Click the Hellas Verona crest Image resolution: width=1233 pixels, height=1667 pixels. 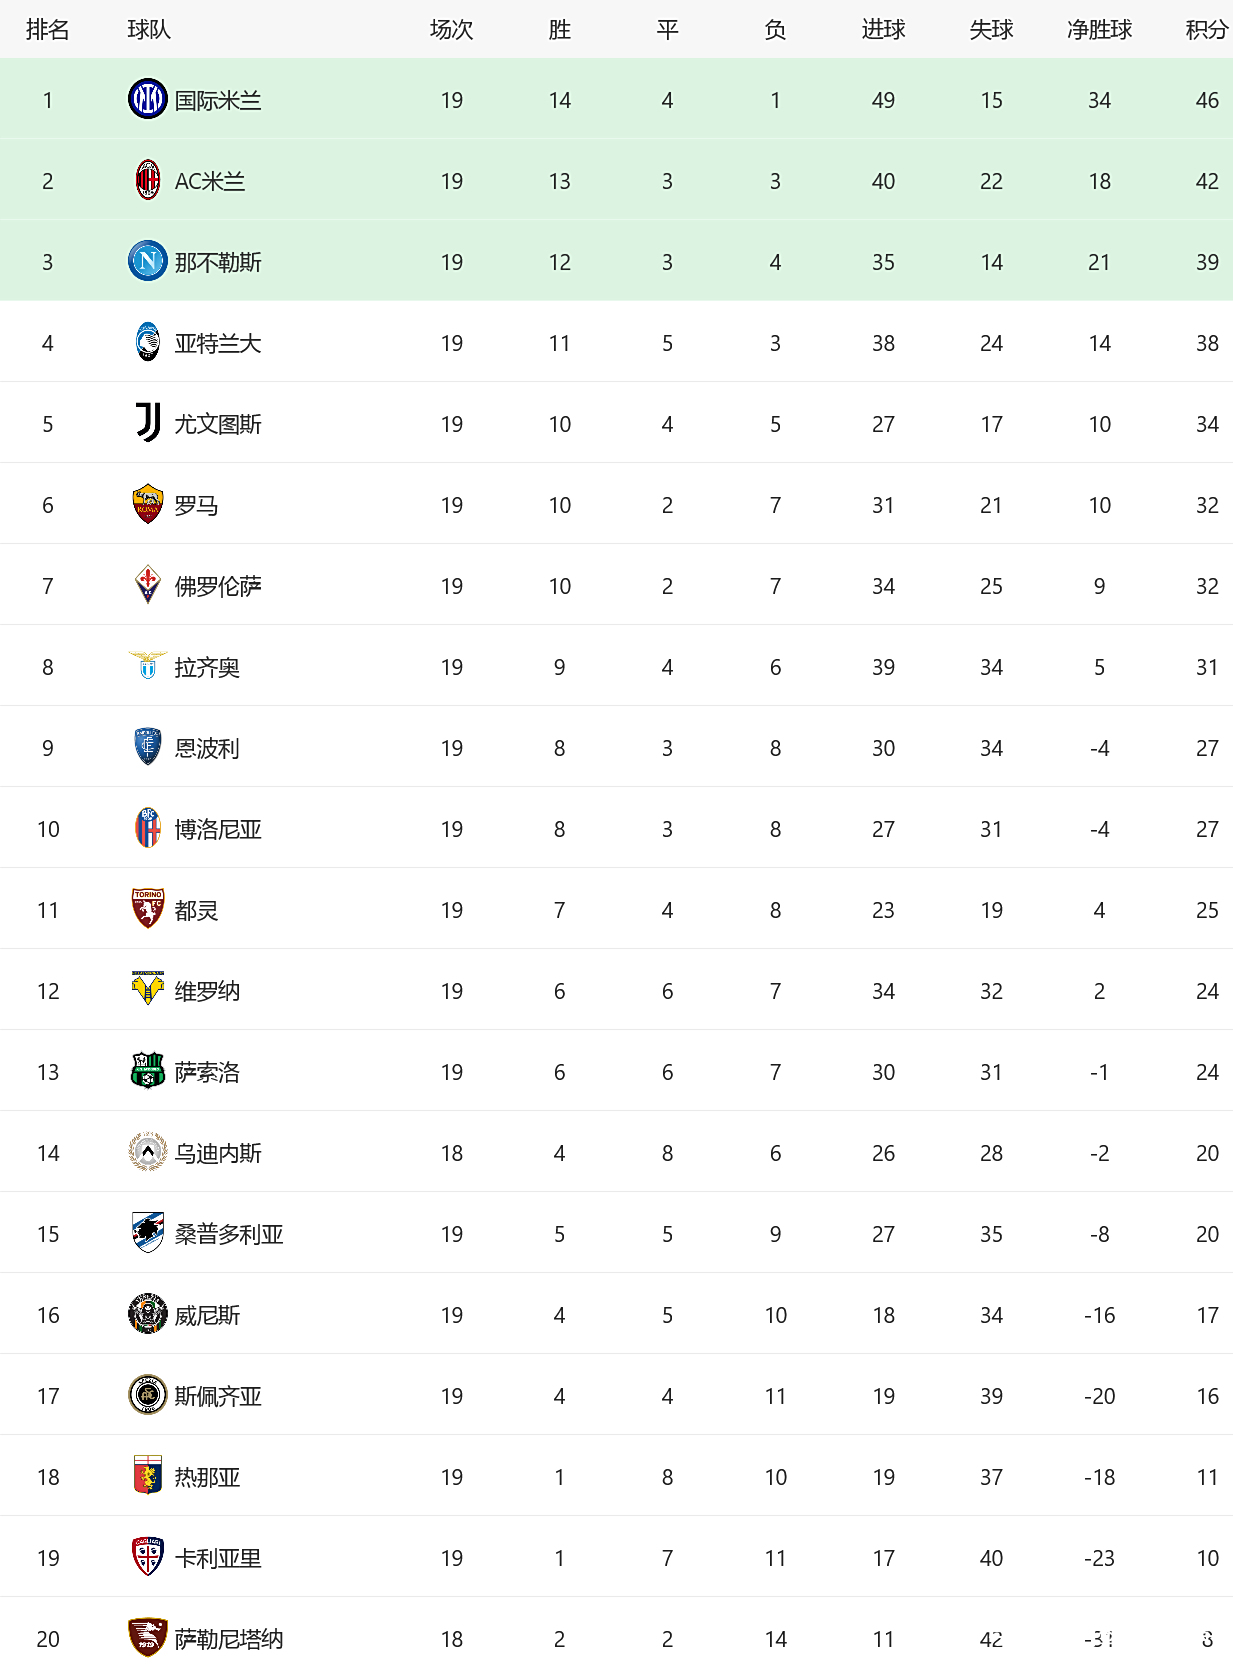pyautogui.click(x=148, y=990)
